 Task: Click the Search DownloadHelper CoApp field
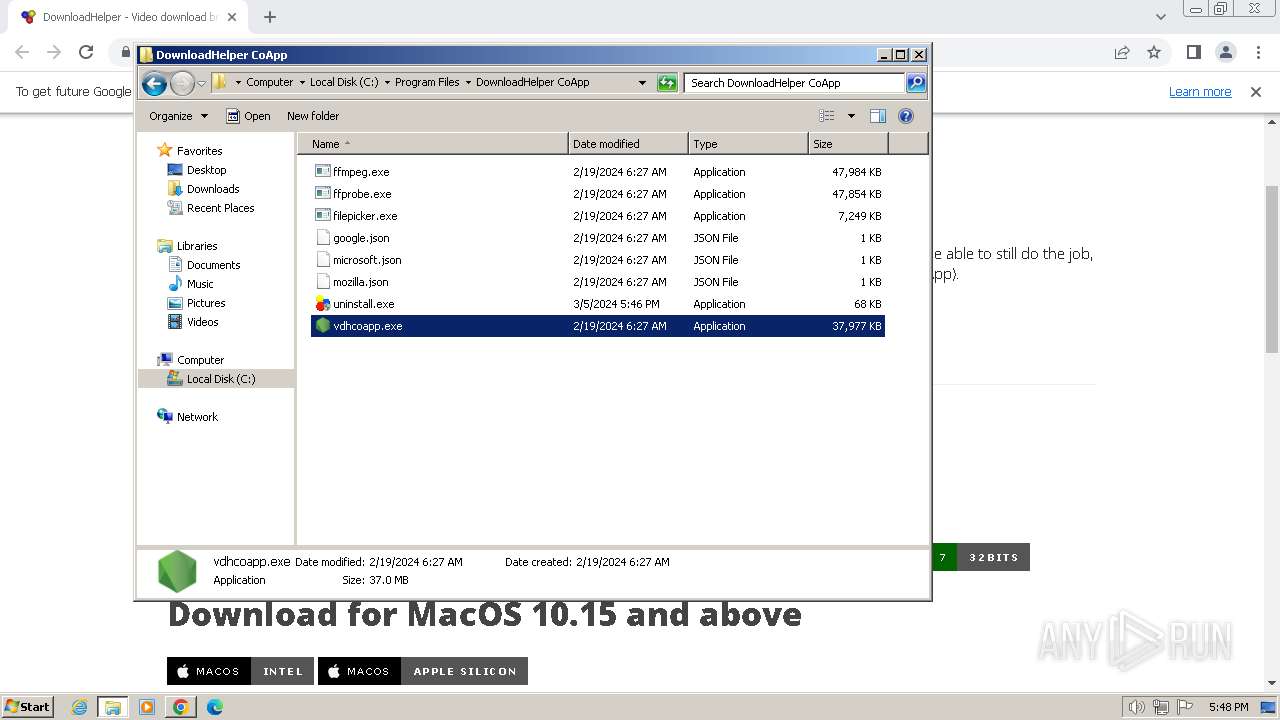click(x=794, y=83)
